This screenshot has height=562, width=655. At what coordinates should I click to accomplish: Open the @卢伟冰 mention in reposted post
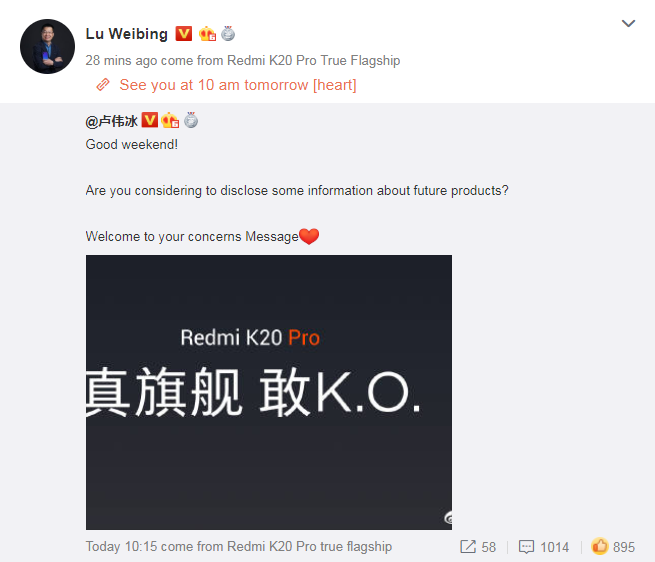(111, 121)
